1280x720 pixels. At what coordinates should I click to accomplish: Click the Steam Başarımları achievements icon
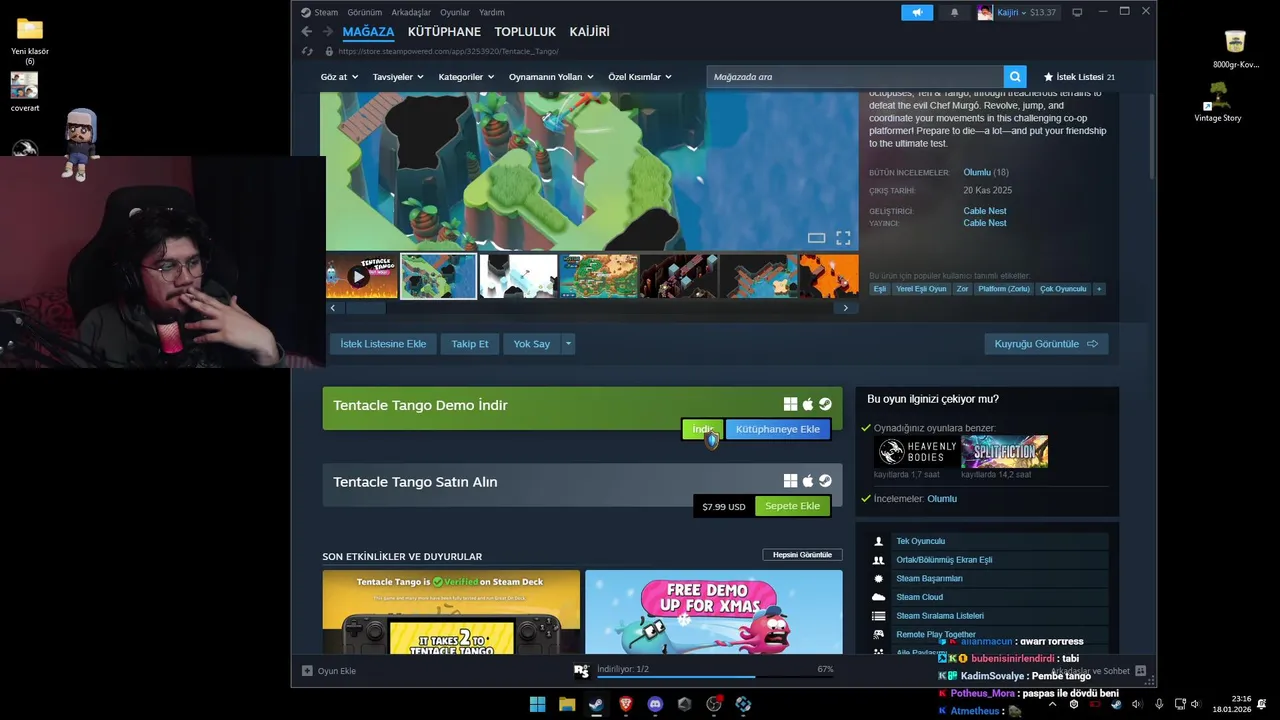point(878,579)
